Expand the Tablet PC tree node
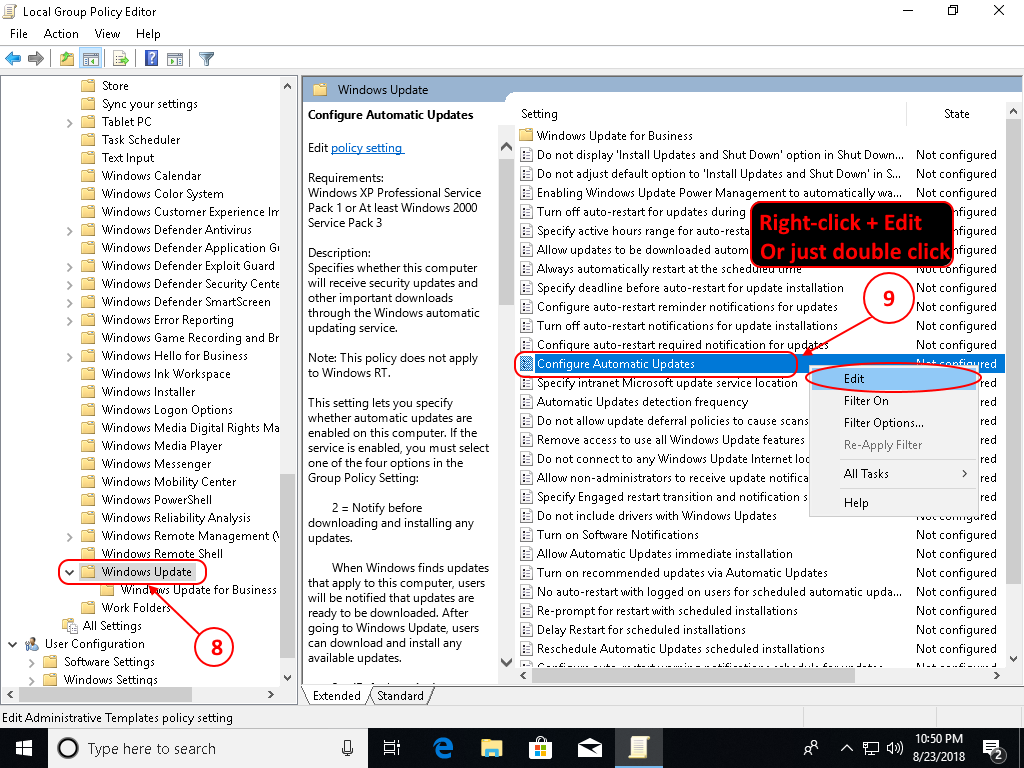Viewport: 1024px width, 768px height. pos(69,122)
